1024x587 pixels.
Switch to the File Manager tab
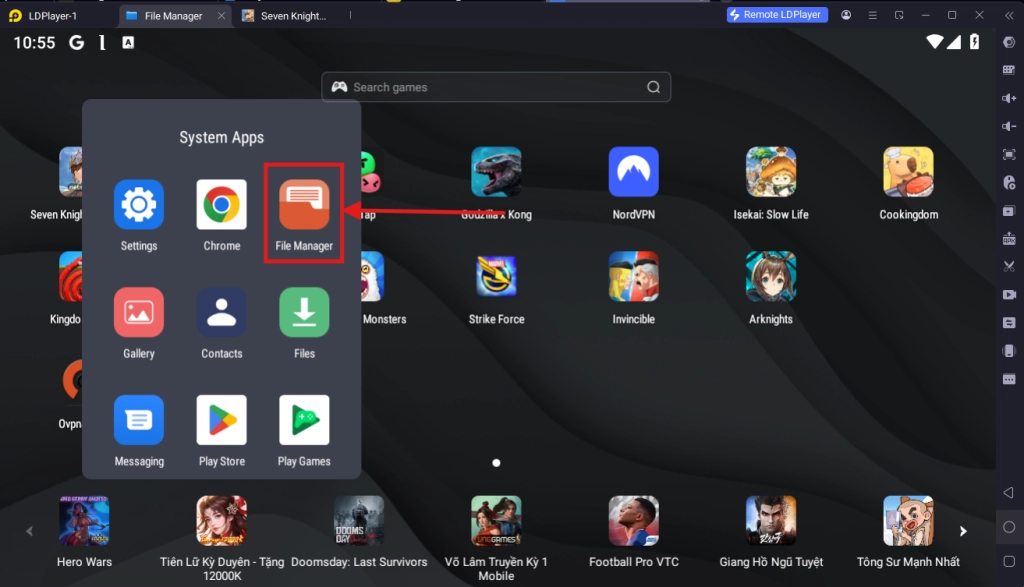coord(173,16)
